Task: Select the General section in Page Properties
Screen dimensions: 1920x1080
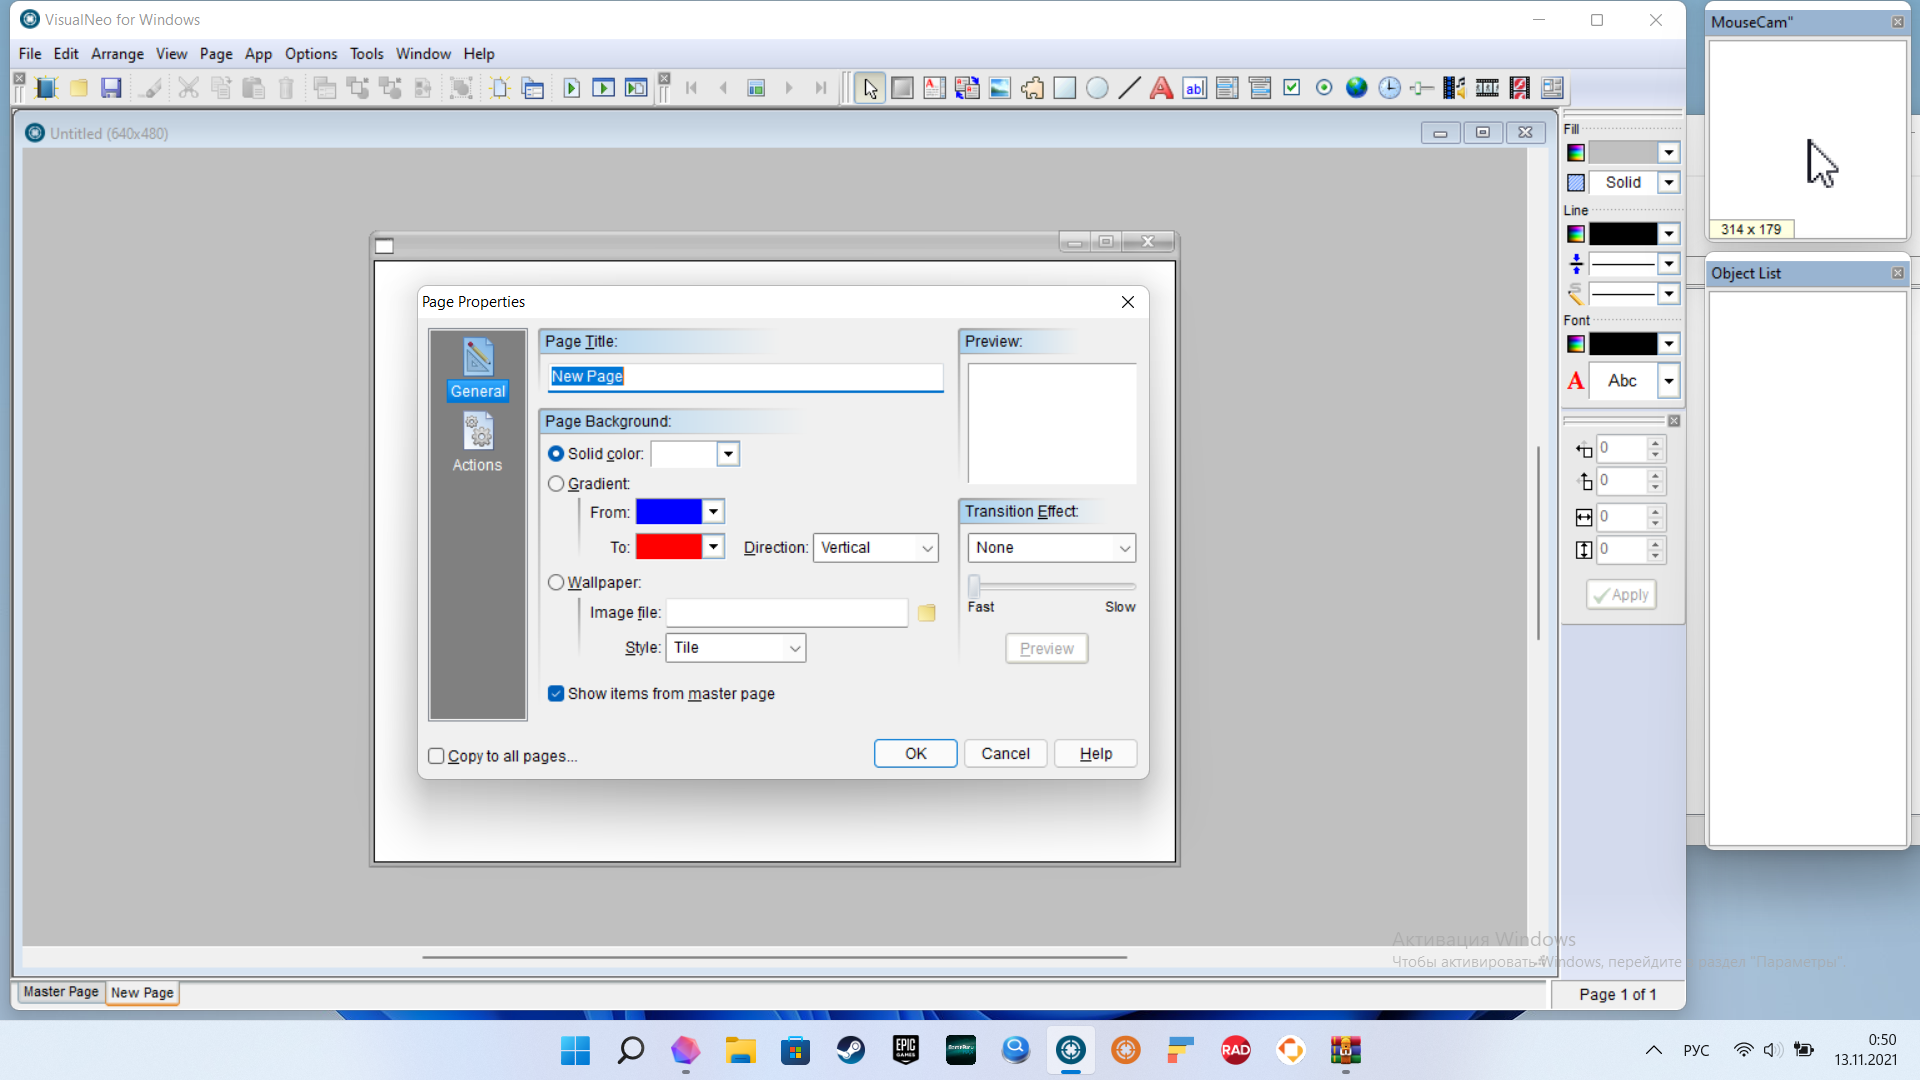Action: pyautogui.click(x=478, y=369)
